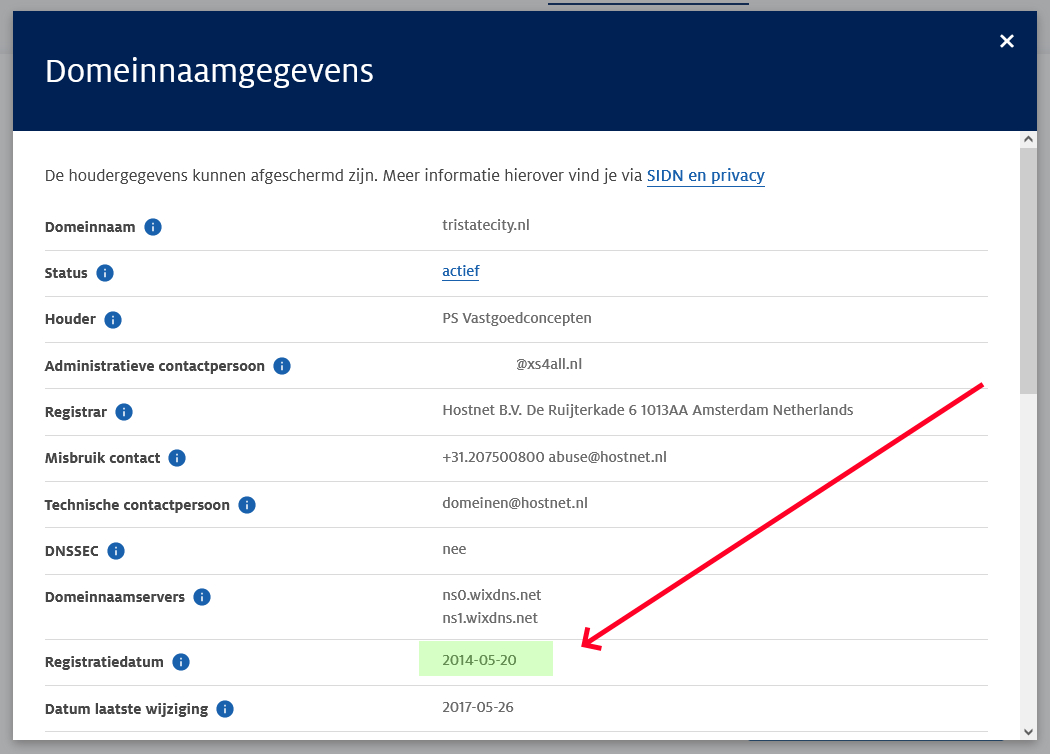Select the holder PS Vastgoedconcepten

pyautogui.click(x=517, y=318)
